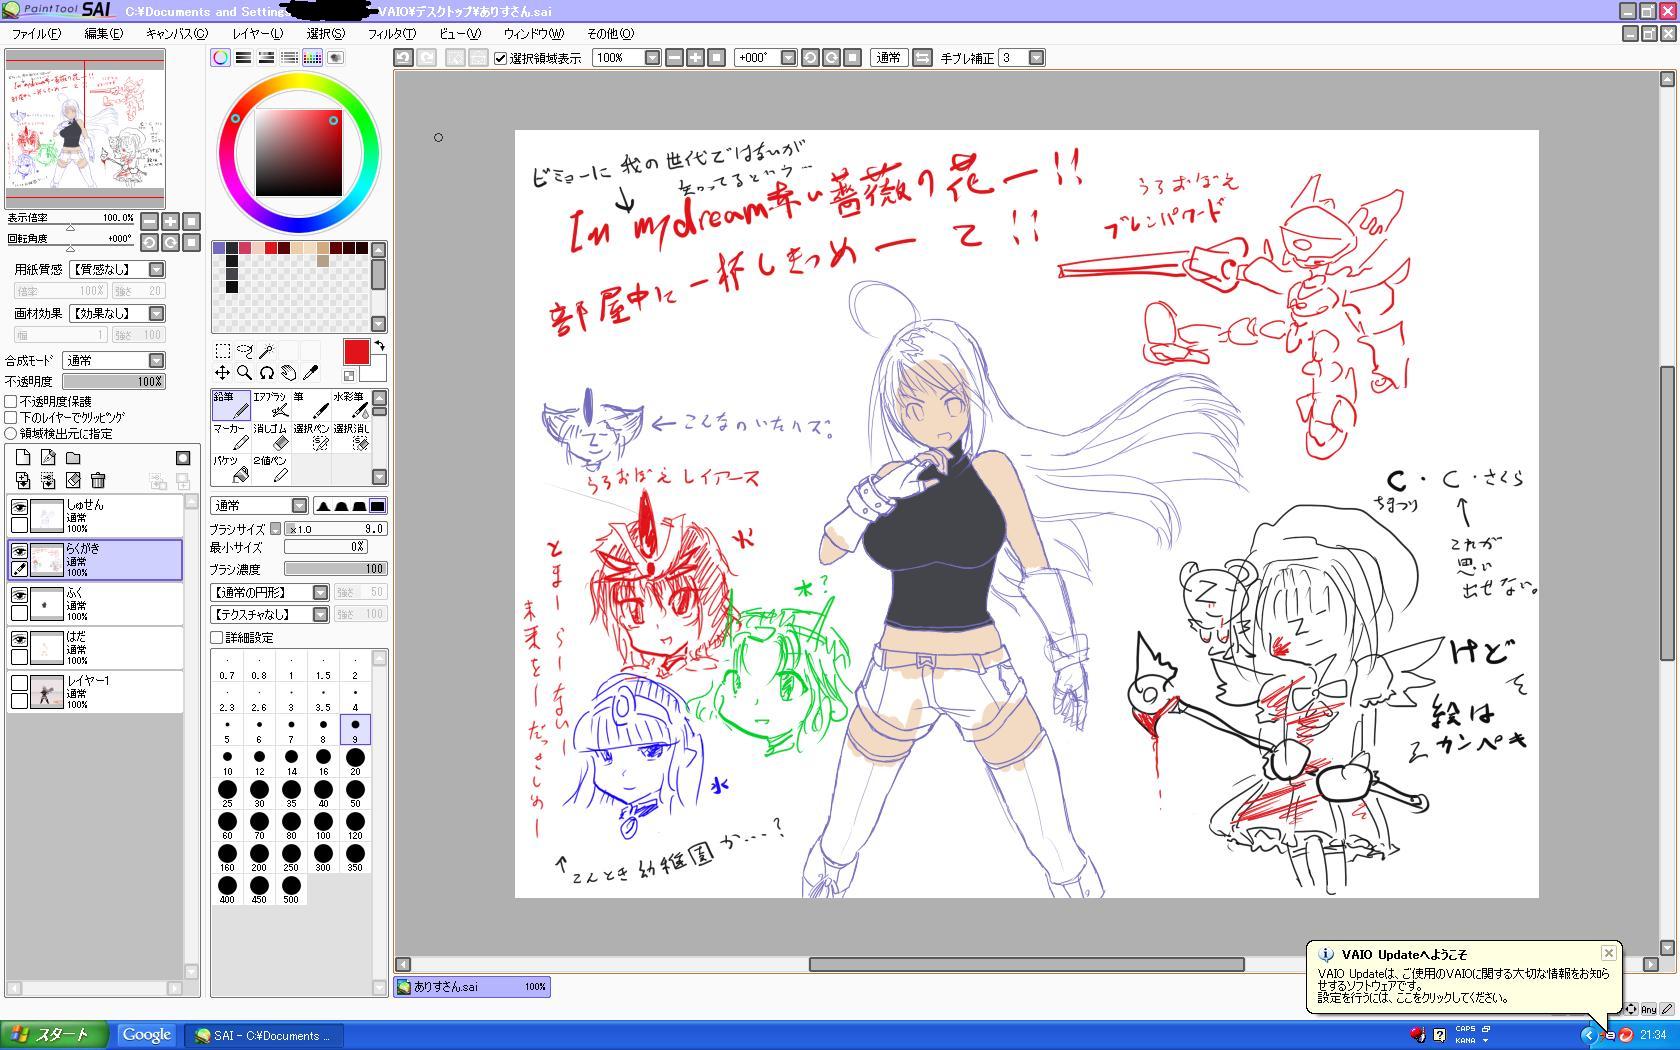Show the color wheel panel
1680x1050 pixels.
pyautogui.click(x=220, y=58)
